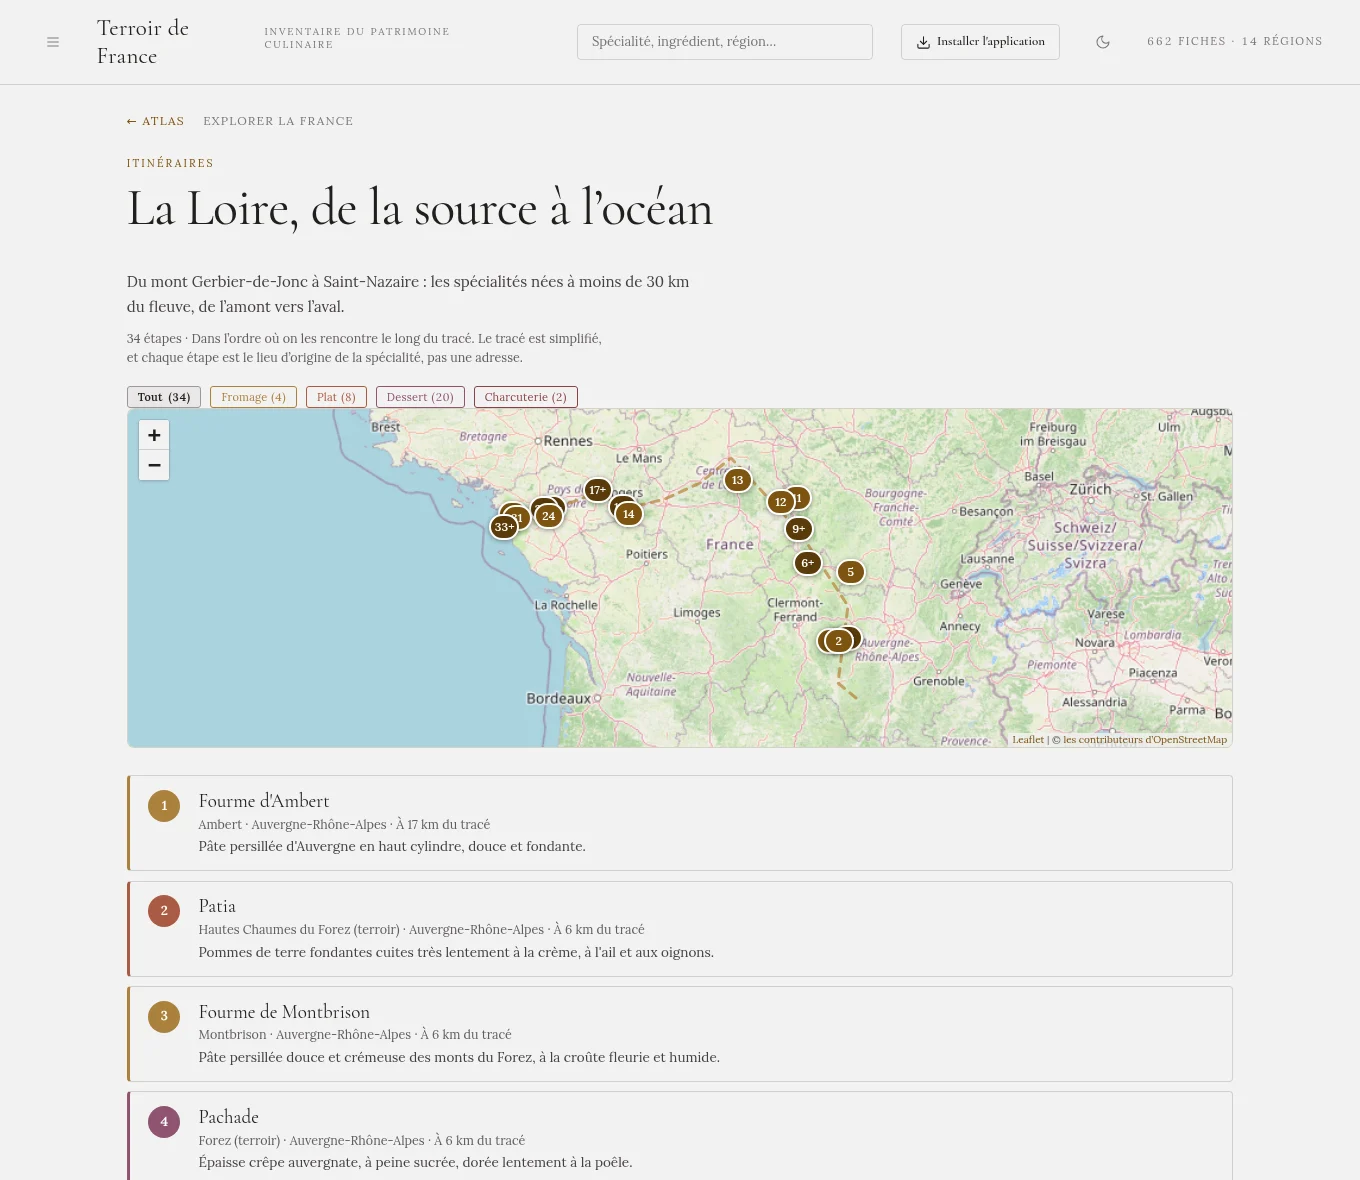
Task: Open the hamburger menu
Action: click(53, 42)
